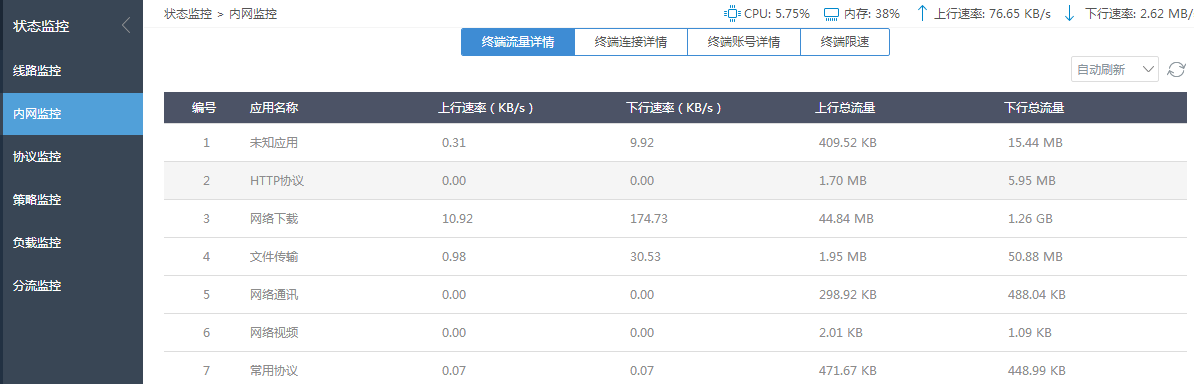Click the memory usage icon
Image resolution: width=1194 pixels, height=384 pixels.
pos(832,14)
